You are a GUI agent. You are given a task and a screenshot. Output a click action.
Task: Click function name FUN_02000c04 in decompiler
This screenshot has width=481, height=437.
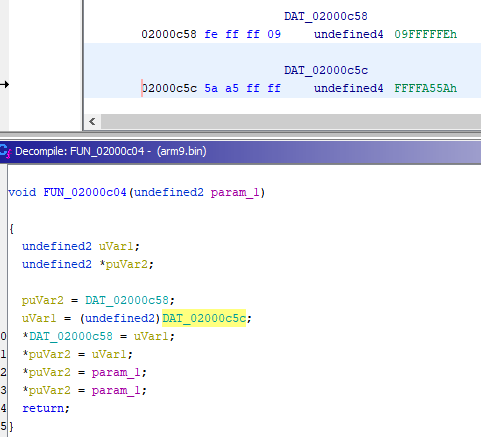85,193
